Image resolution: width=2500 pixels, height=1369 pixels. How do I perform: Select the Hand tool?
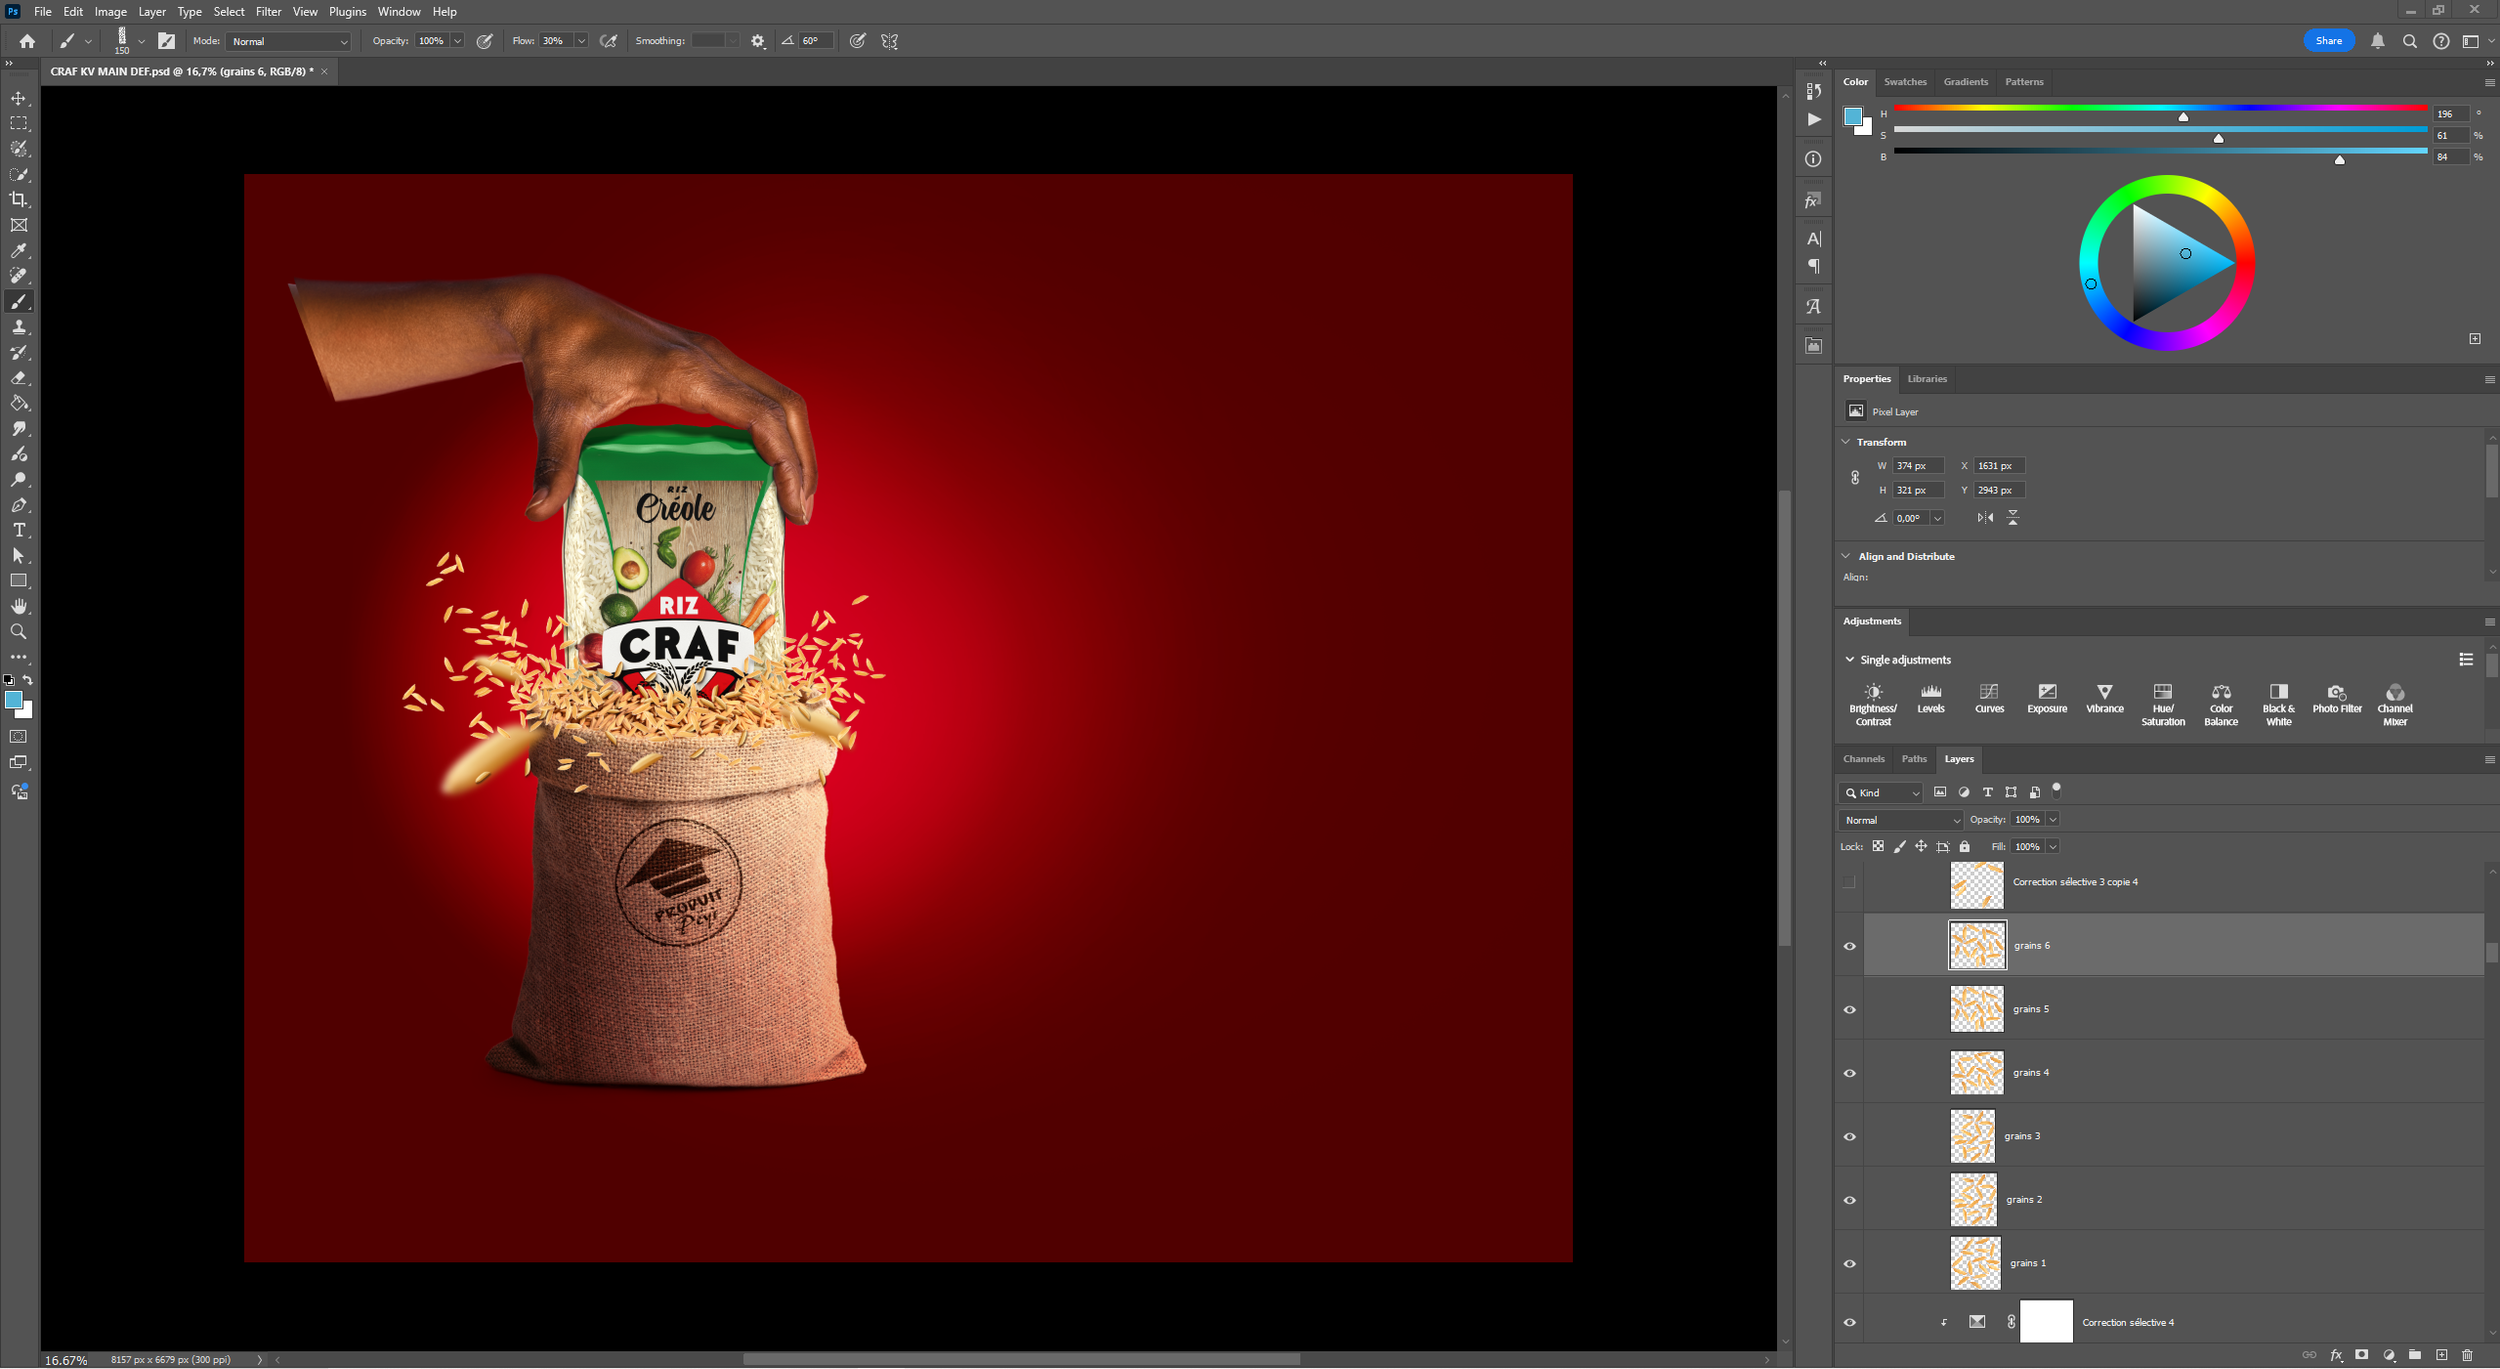[x=19, y=606]
